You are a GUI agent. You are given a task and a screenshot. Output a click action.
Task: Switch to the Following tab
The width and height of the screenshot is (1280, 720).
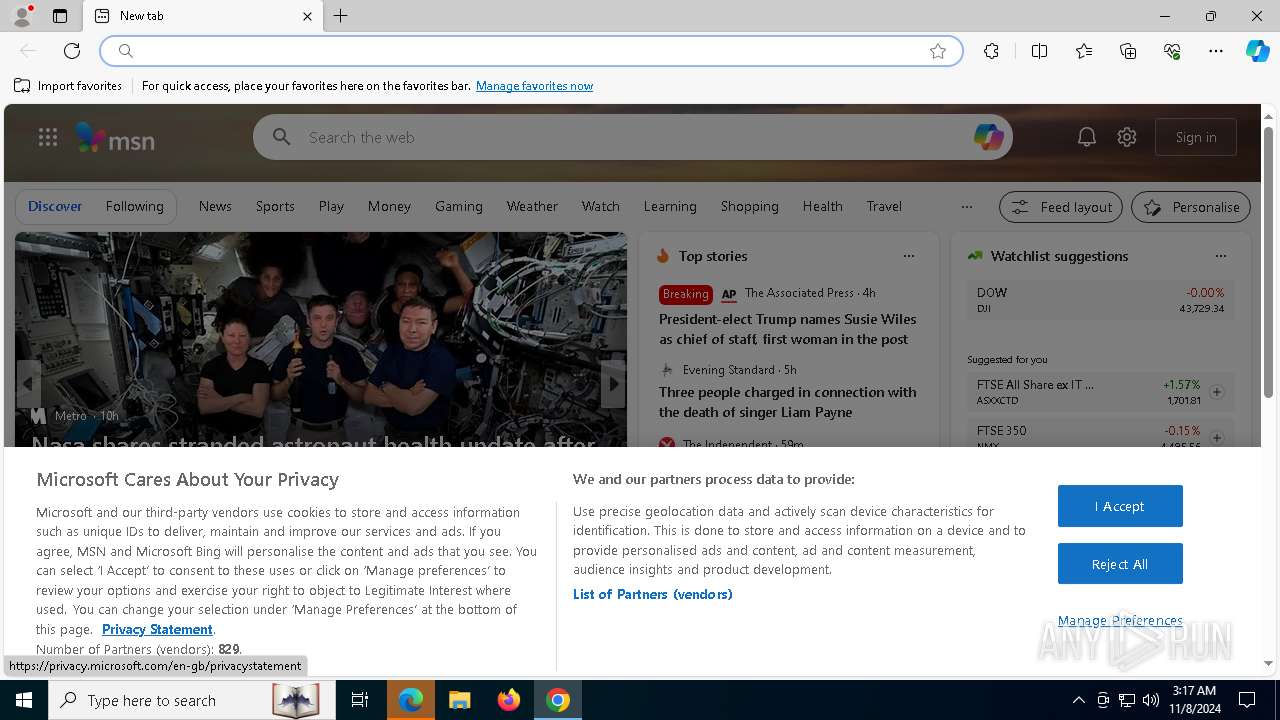point(134,206)
